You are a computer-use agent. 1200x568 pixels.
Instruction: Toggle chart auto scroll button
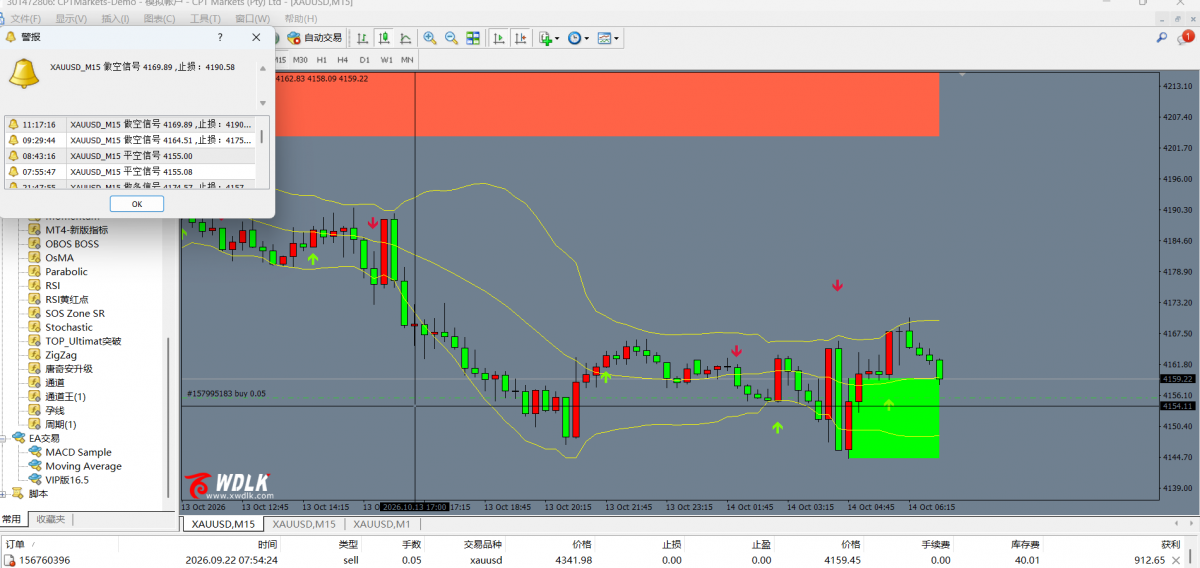pyautogui.click(x=498, y=38)
